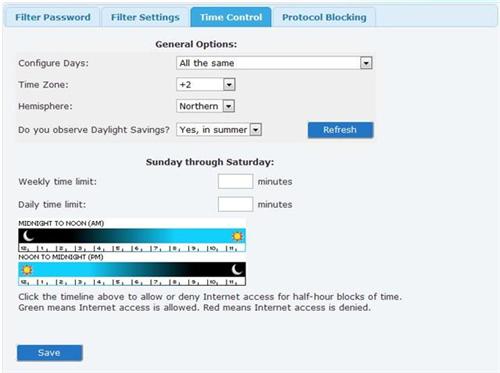Switch to the Filter Settings tab
This screenshot has width=500, height=373.
(145, 17)
